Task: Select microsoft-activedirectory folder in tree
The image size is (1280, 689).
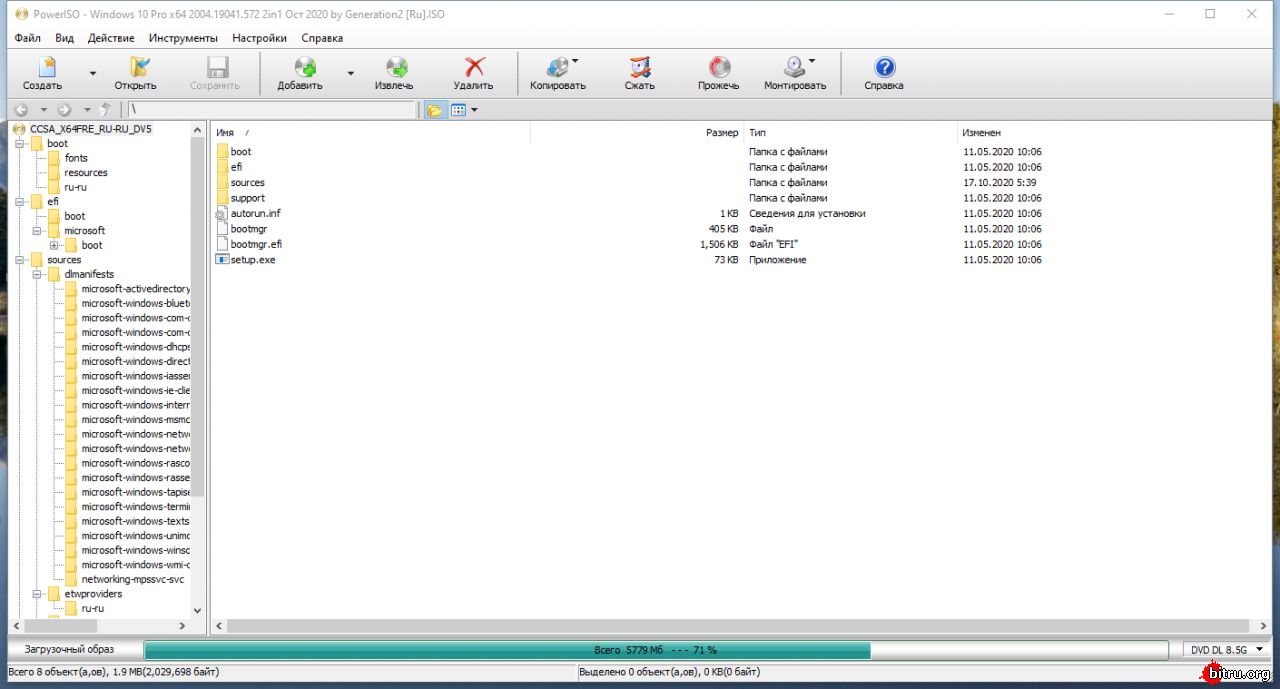Action: 136,289
